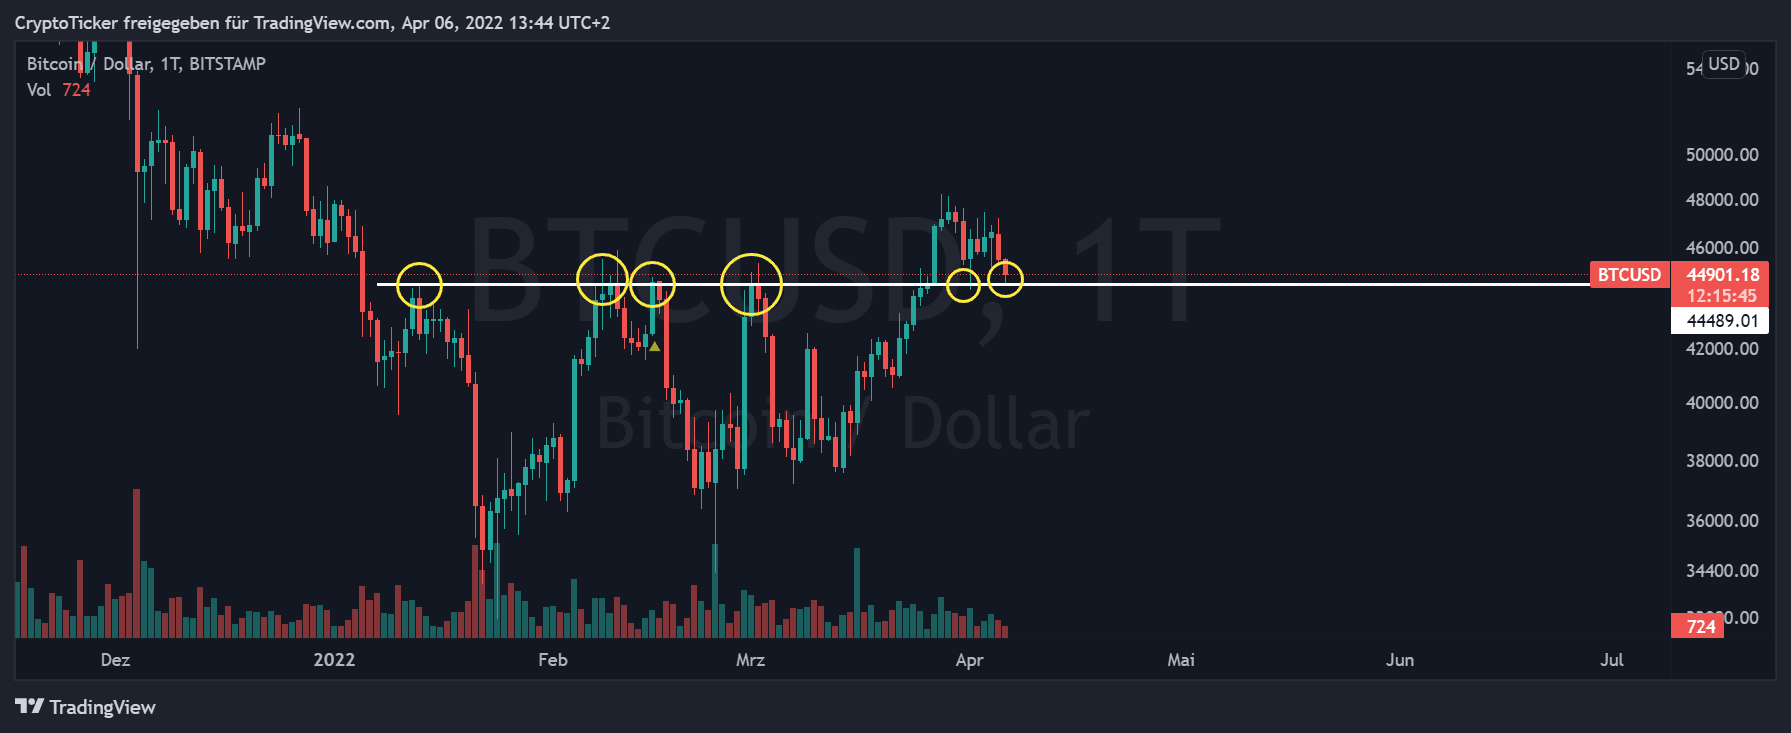Select the largest yellow circle near Mrz
The height and width of the screenshot is (733, 1791).
pos(751,284)
